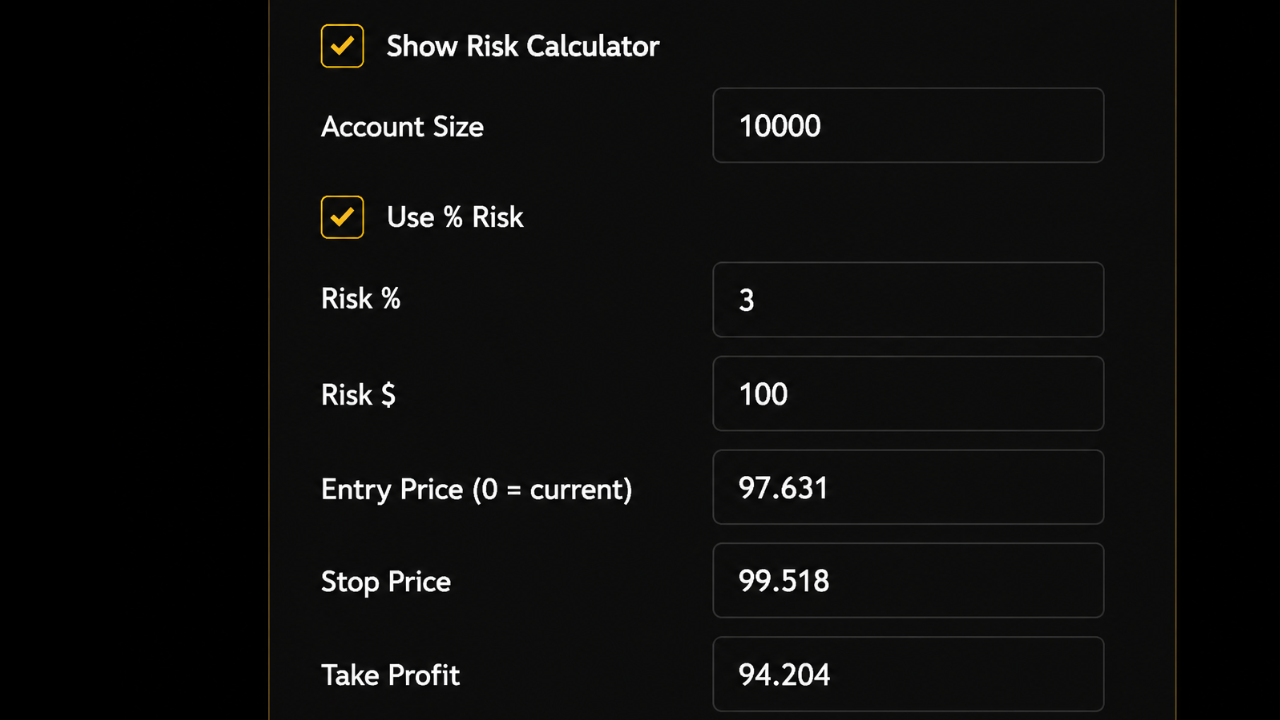This screenshot has width=1280, height=720.
Task: Click the 100 in the Risk $ box
Action: click(763, 394)
